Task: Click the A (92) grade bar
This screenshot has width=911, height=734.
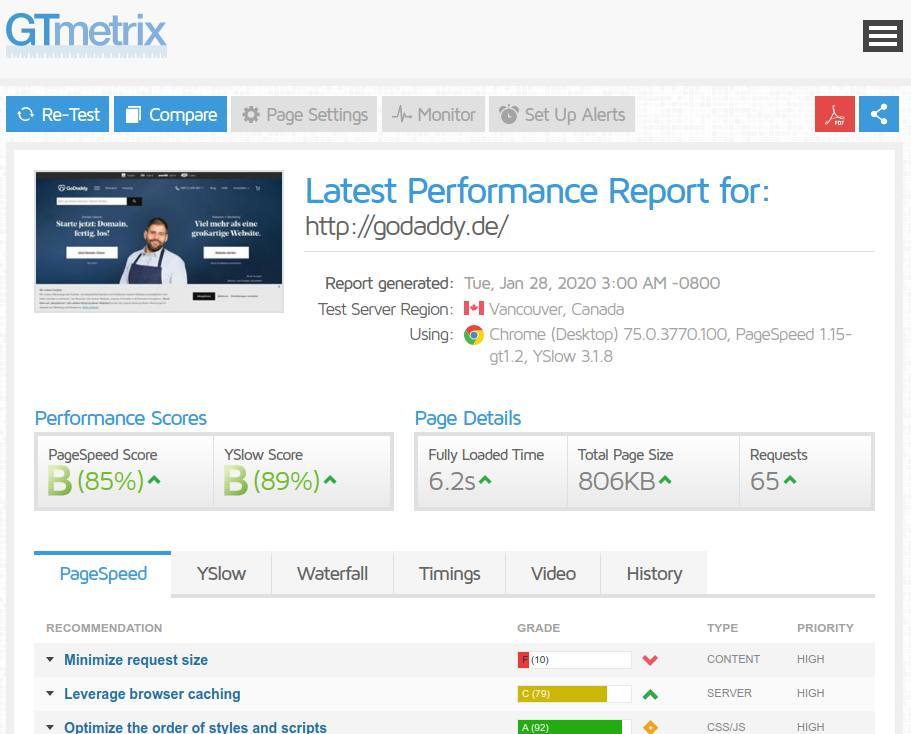Action: pyautogui.click(x=574, y=727)
